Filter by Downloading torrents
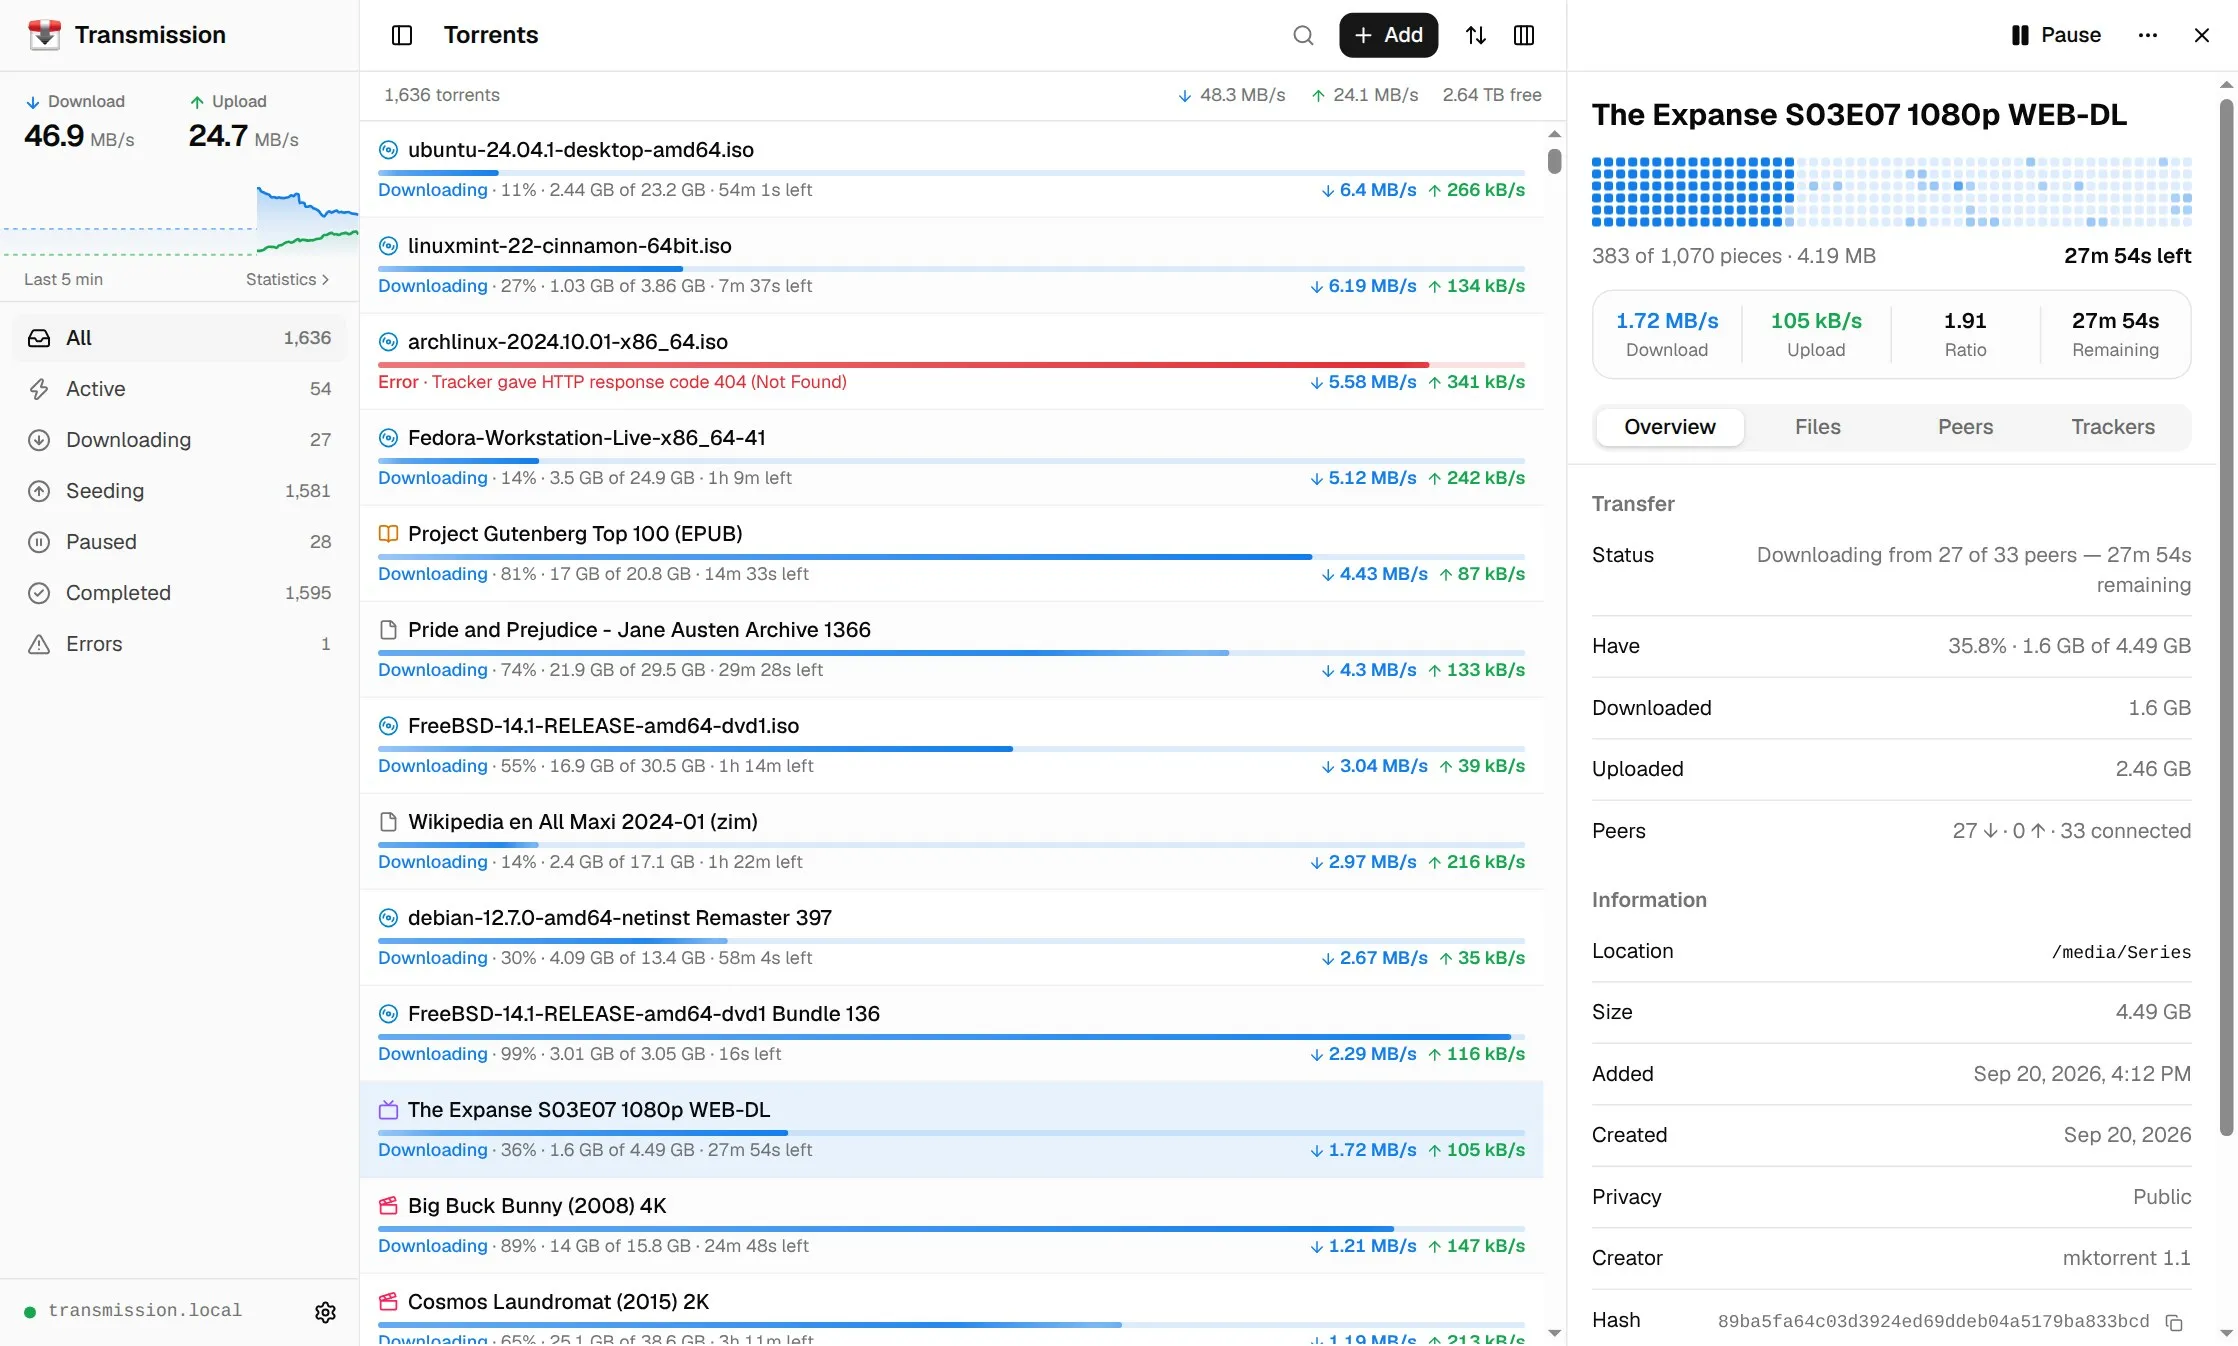 [x=179, y=440]
